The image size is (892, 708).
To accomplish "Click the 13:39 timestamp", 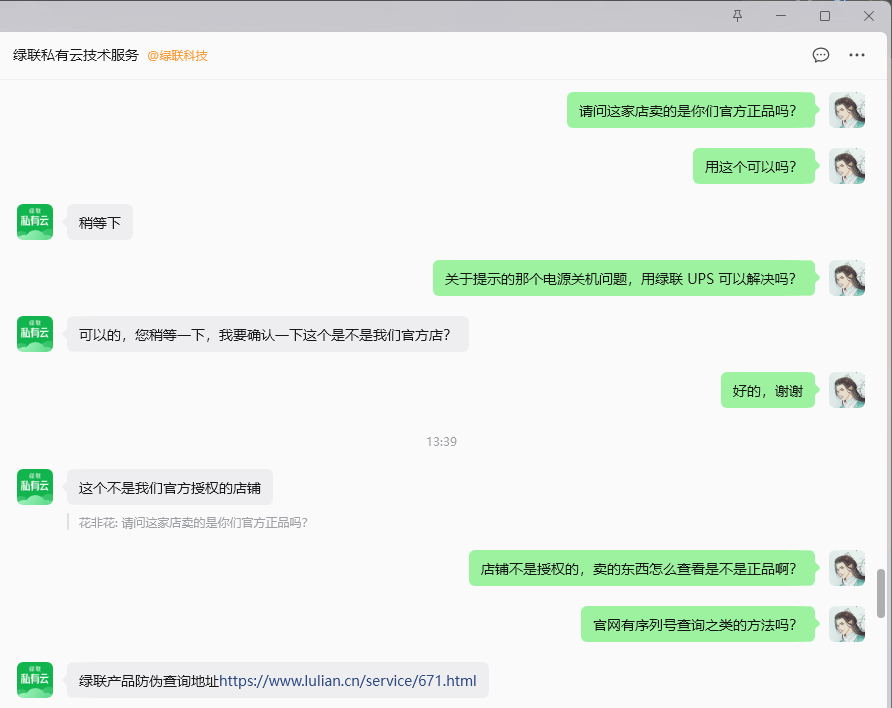I will tap(441, 442).
